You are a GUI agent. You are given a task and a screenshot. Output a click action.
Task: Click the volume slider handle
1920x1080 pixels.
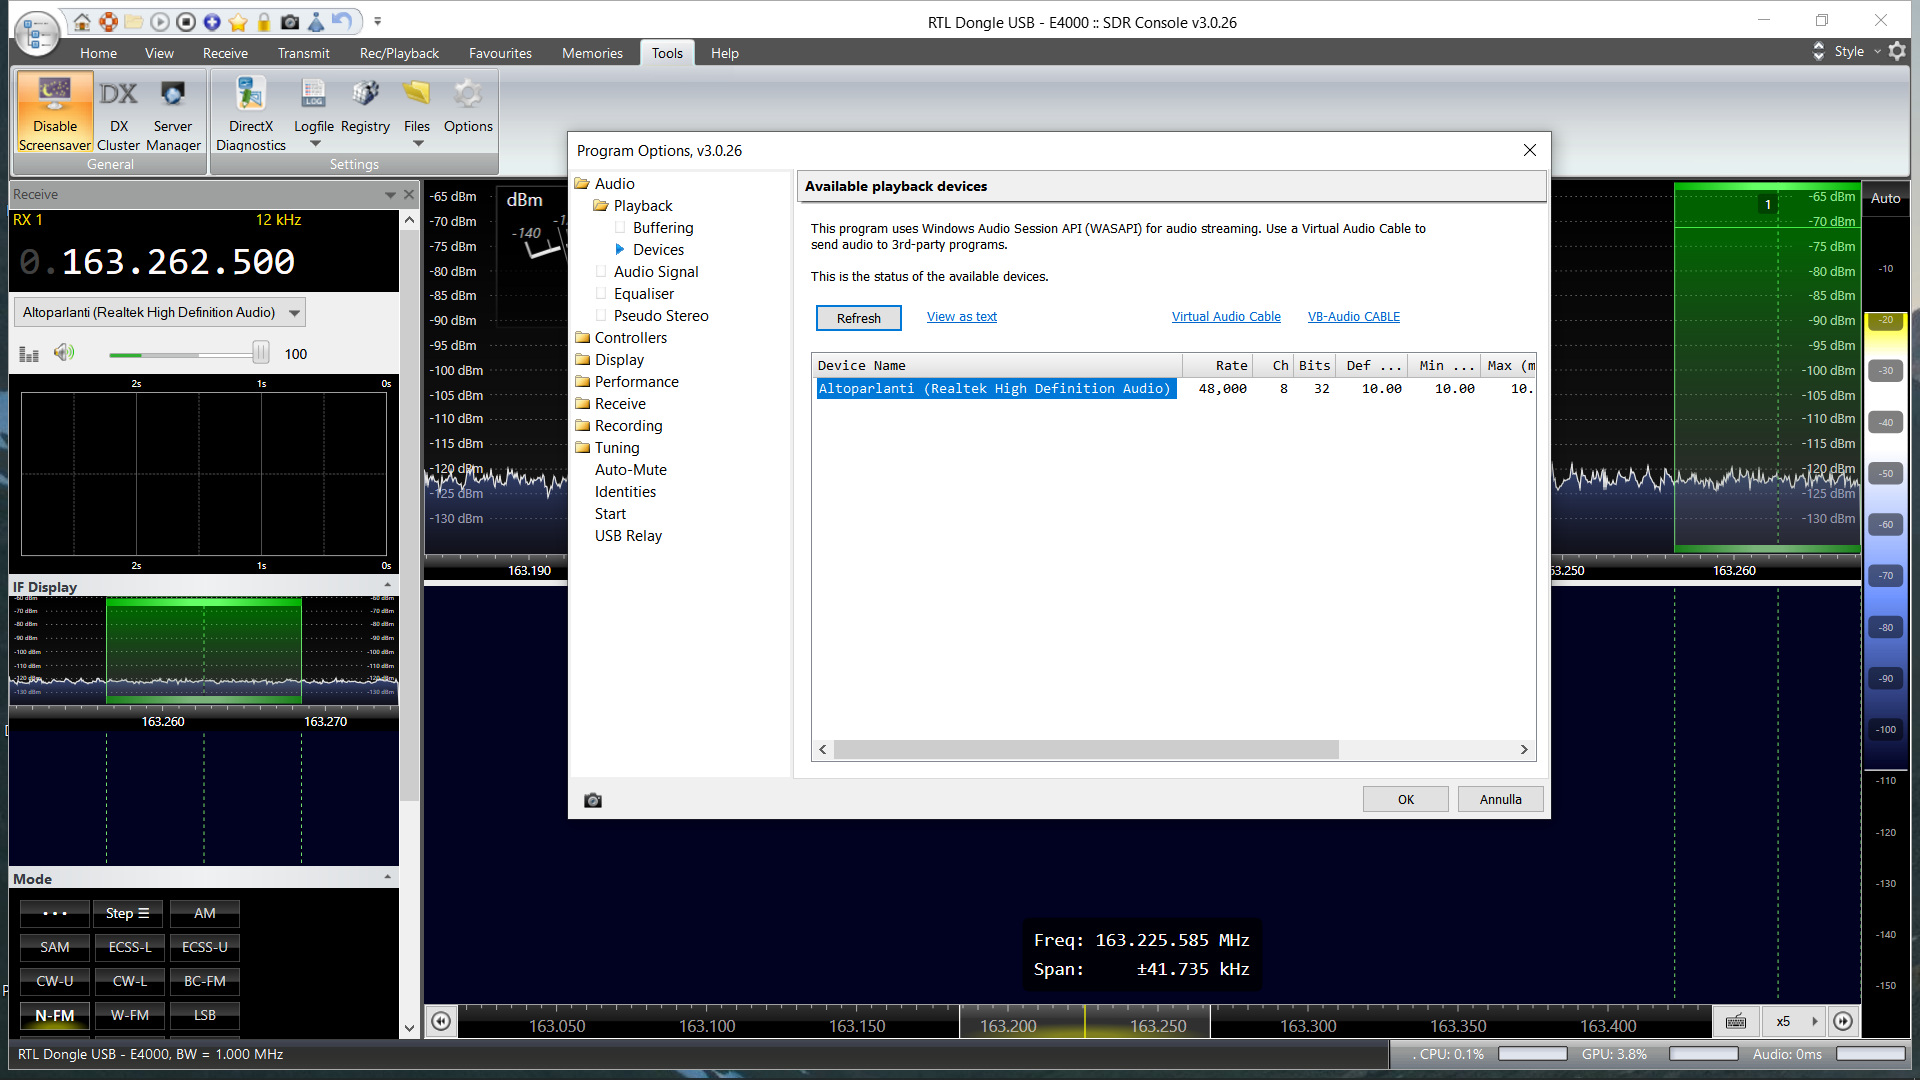coord(260,352)
